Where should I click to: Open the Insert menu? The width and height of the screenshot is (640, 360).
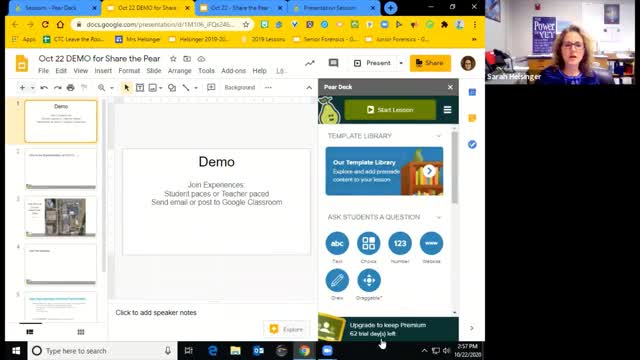[x=103, y=71]
